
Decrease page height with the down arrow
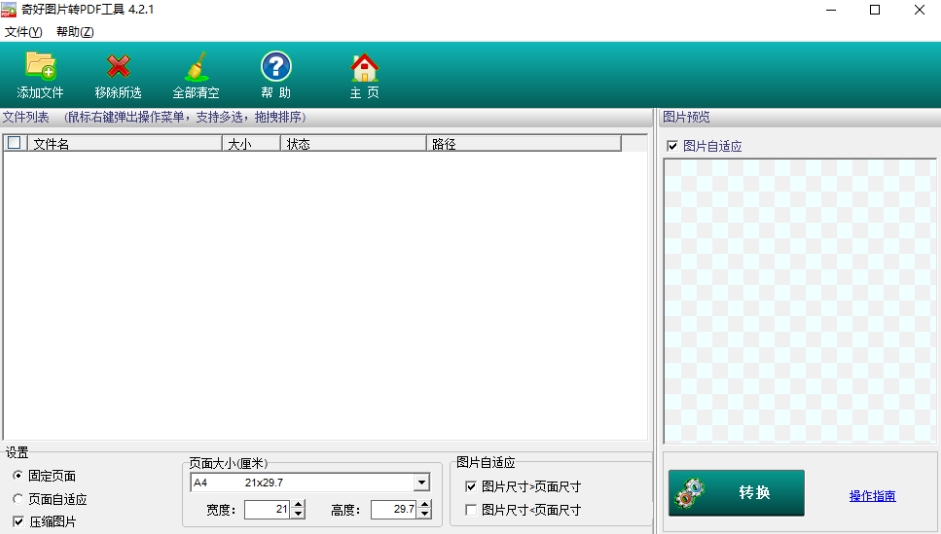425,515
